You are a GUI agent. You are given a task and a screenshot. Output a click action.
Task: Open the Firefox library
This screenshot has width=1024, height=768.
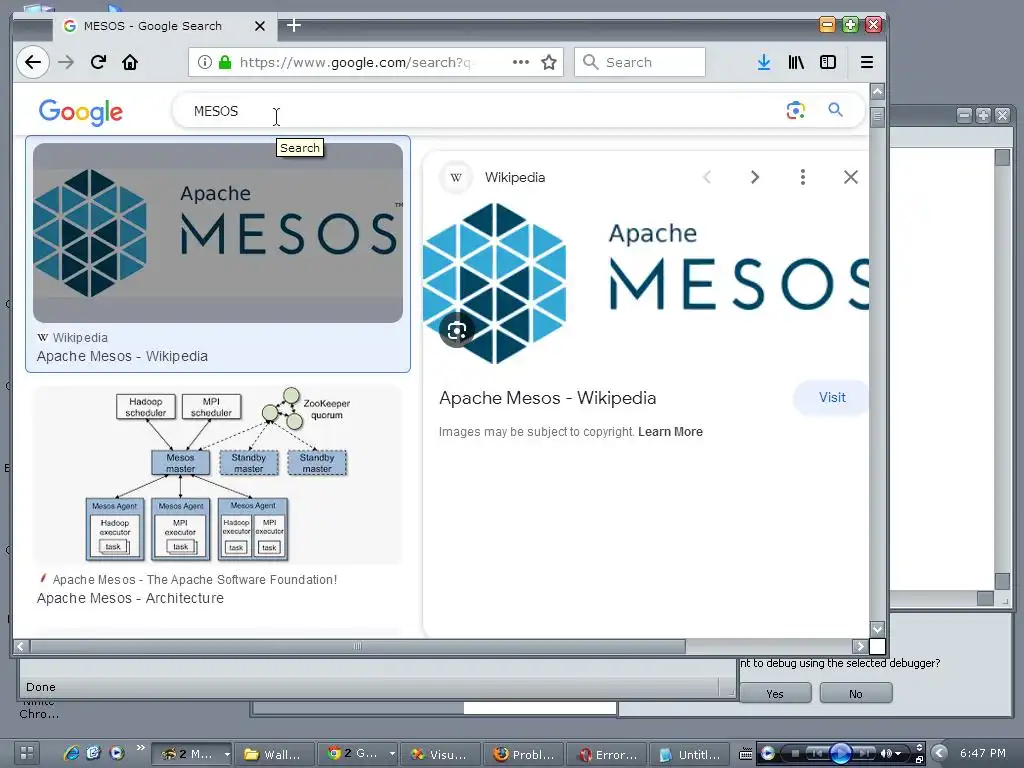click(x=795, y=62)
